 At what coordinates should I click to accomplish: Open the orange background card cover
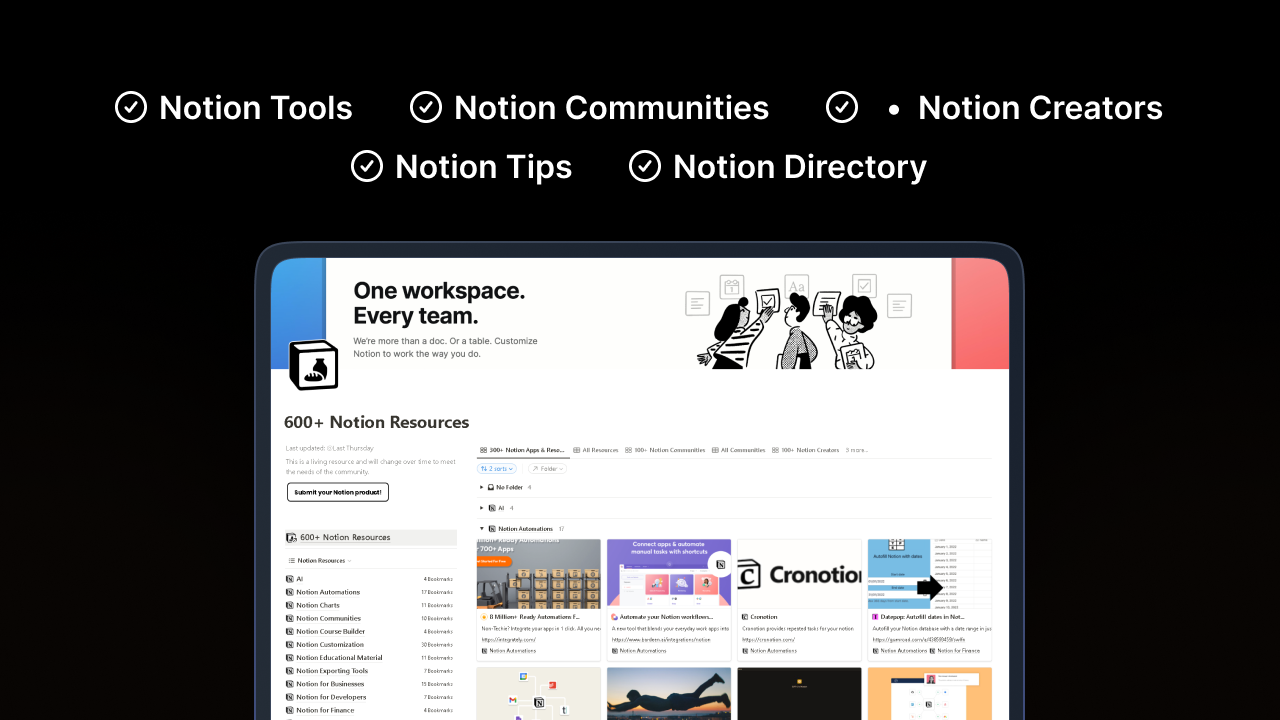[930, 693]
